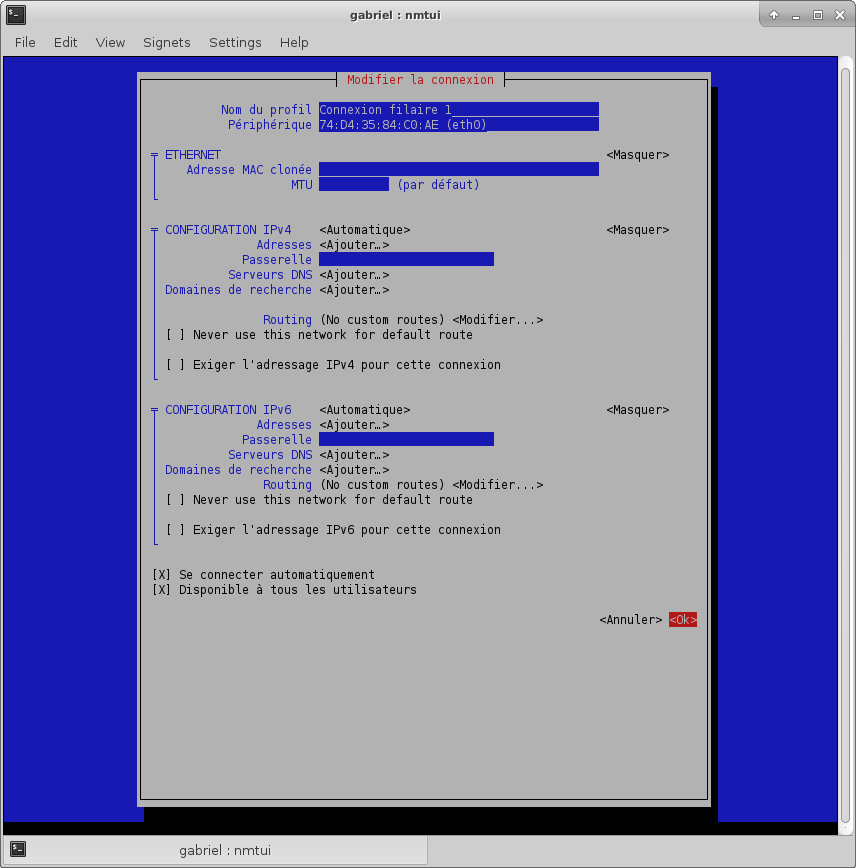Click the terminal vertical scrollbar
The width and height of the screenshot is (856, 868).
click(x=845, y=445)
